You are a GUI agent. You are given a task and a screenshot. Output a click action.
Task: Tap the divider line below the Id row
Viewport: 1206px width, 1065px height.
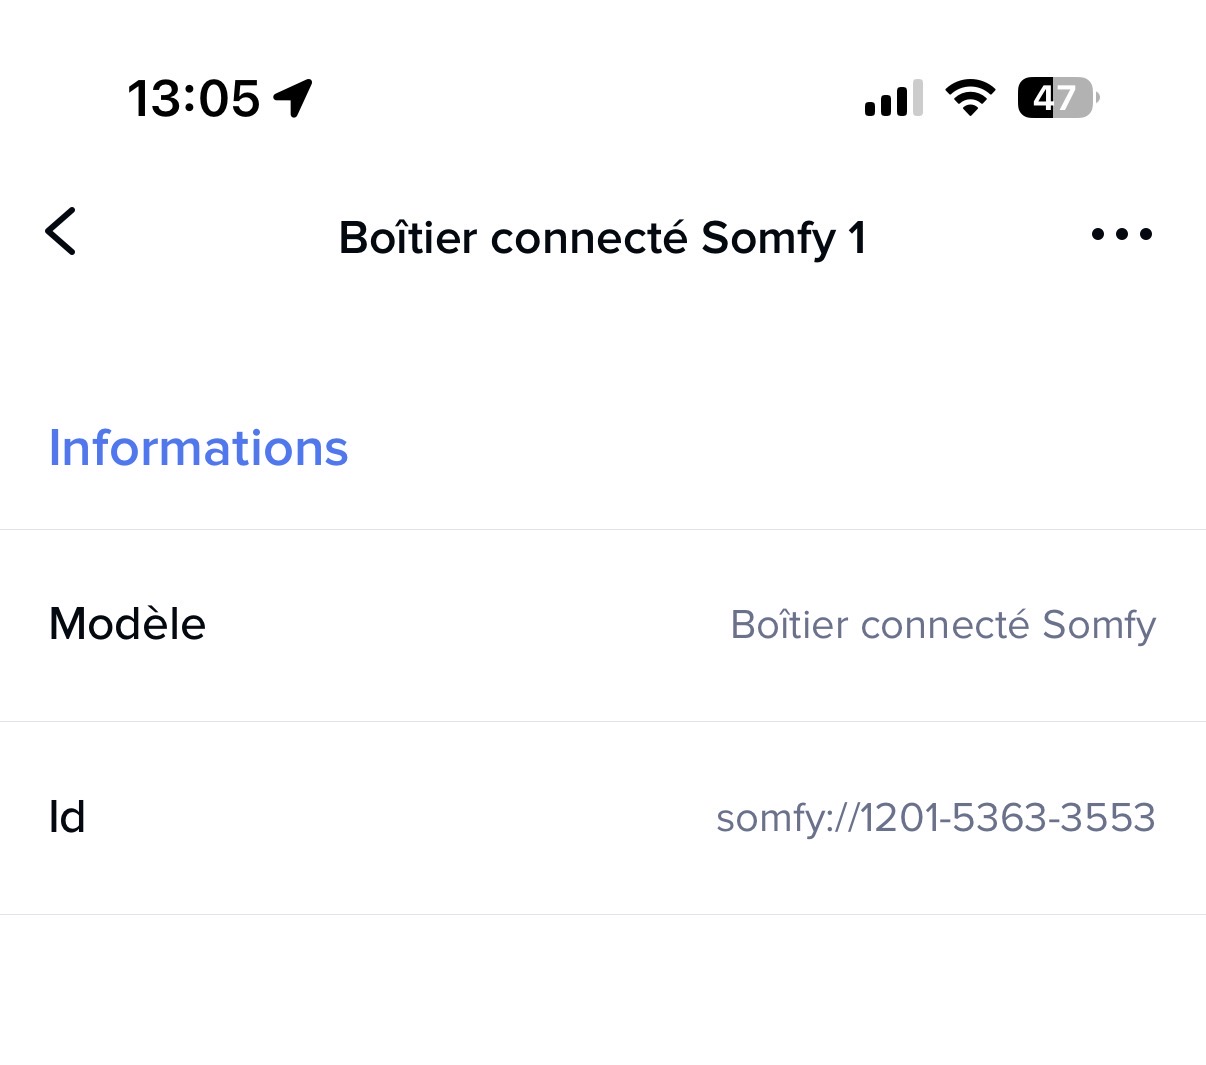click(x=603, y=914)
